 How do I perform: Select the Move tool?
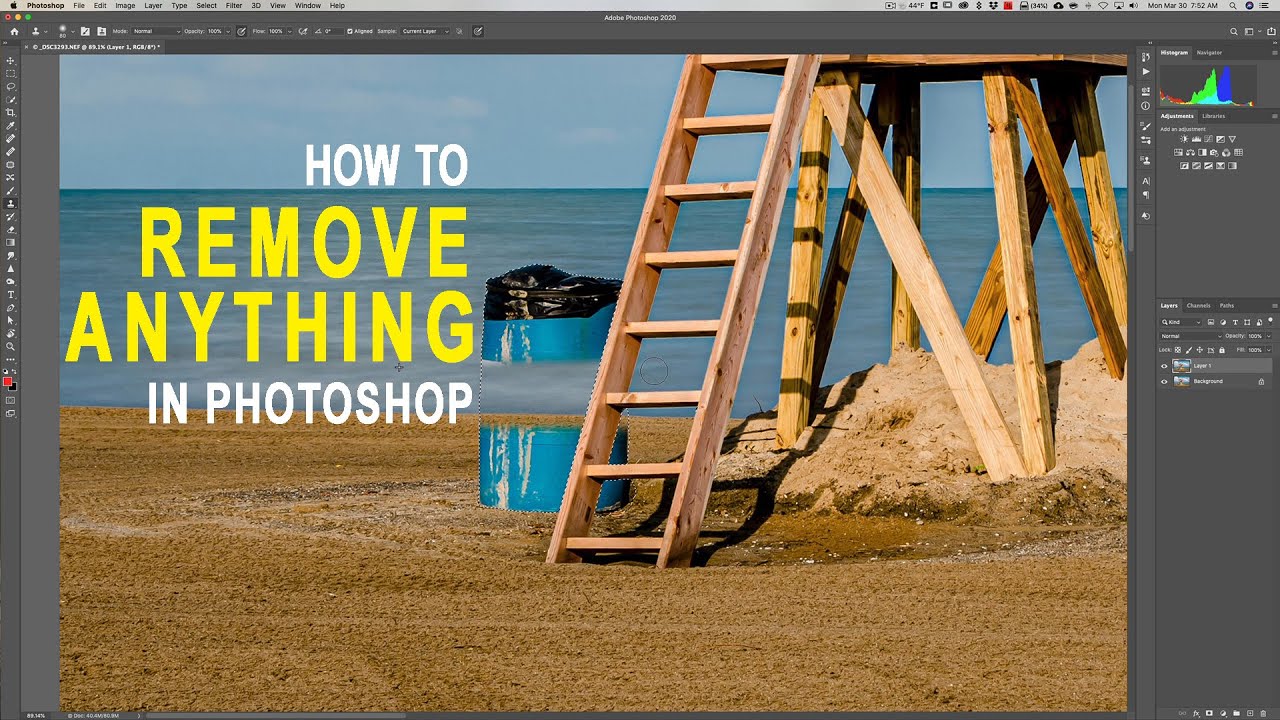point(11,60)
